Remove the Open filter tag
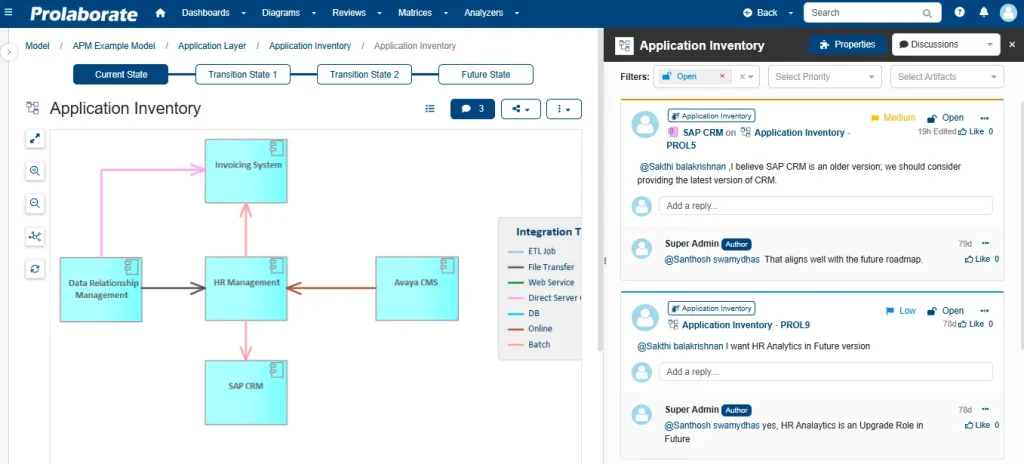 tap(722, 76)
